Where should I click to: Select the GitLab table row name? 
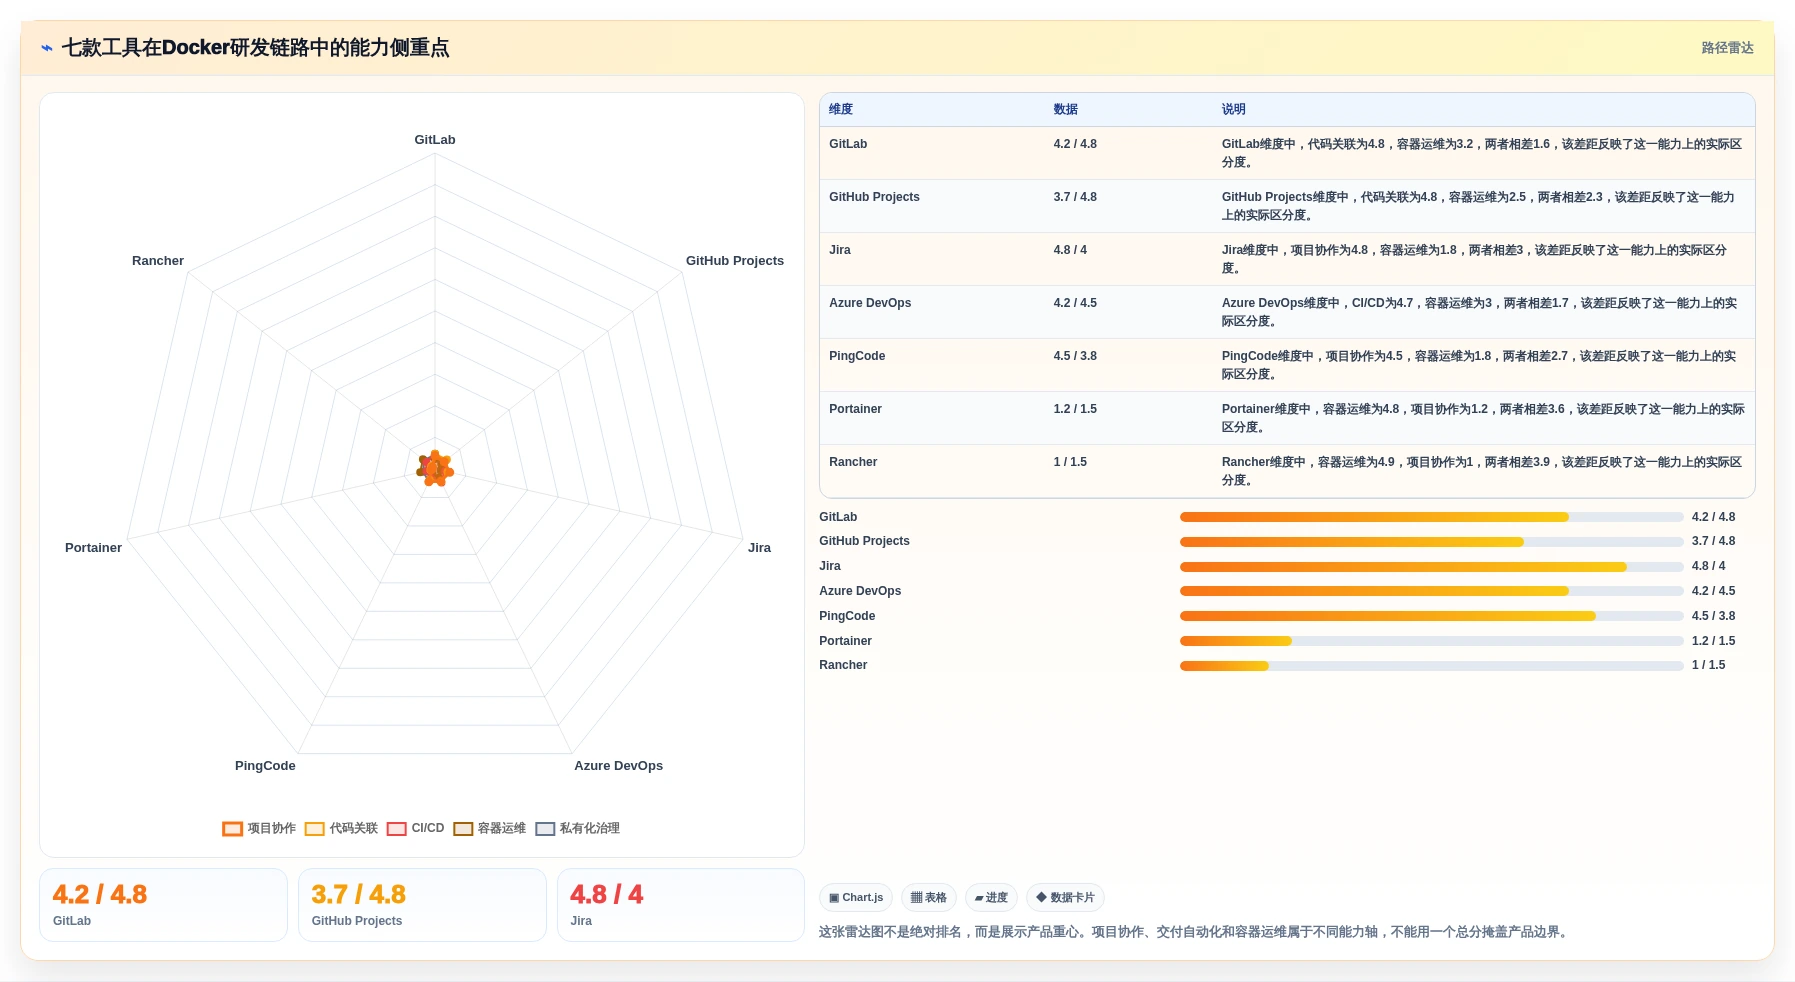tap(848, 144)
